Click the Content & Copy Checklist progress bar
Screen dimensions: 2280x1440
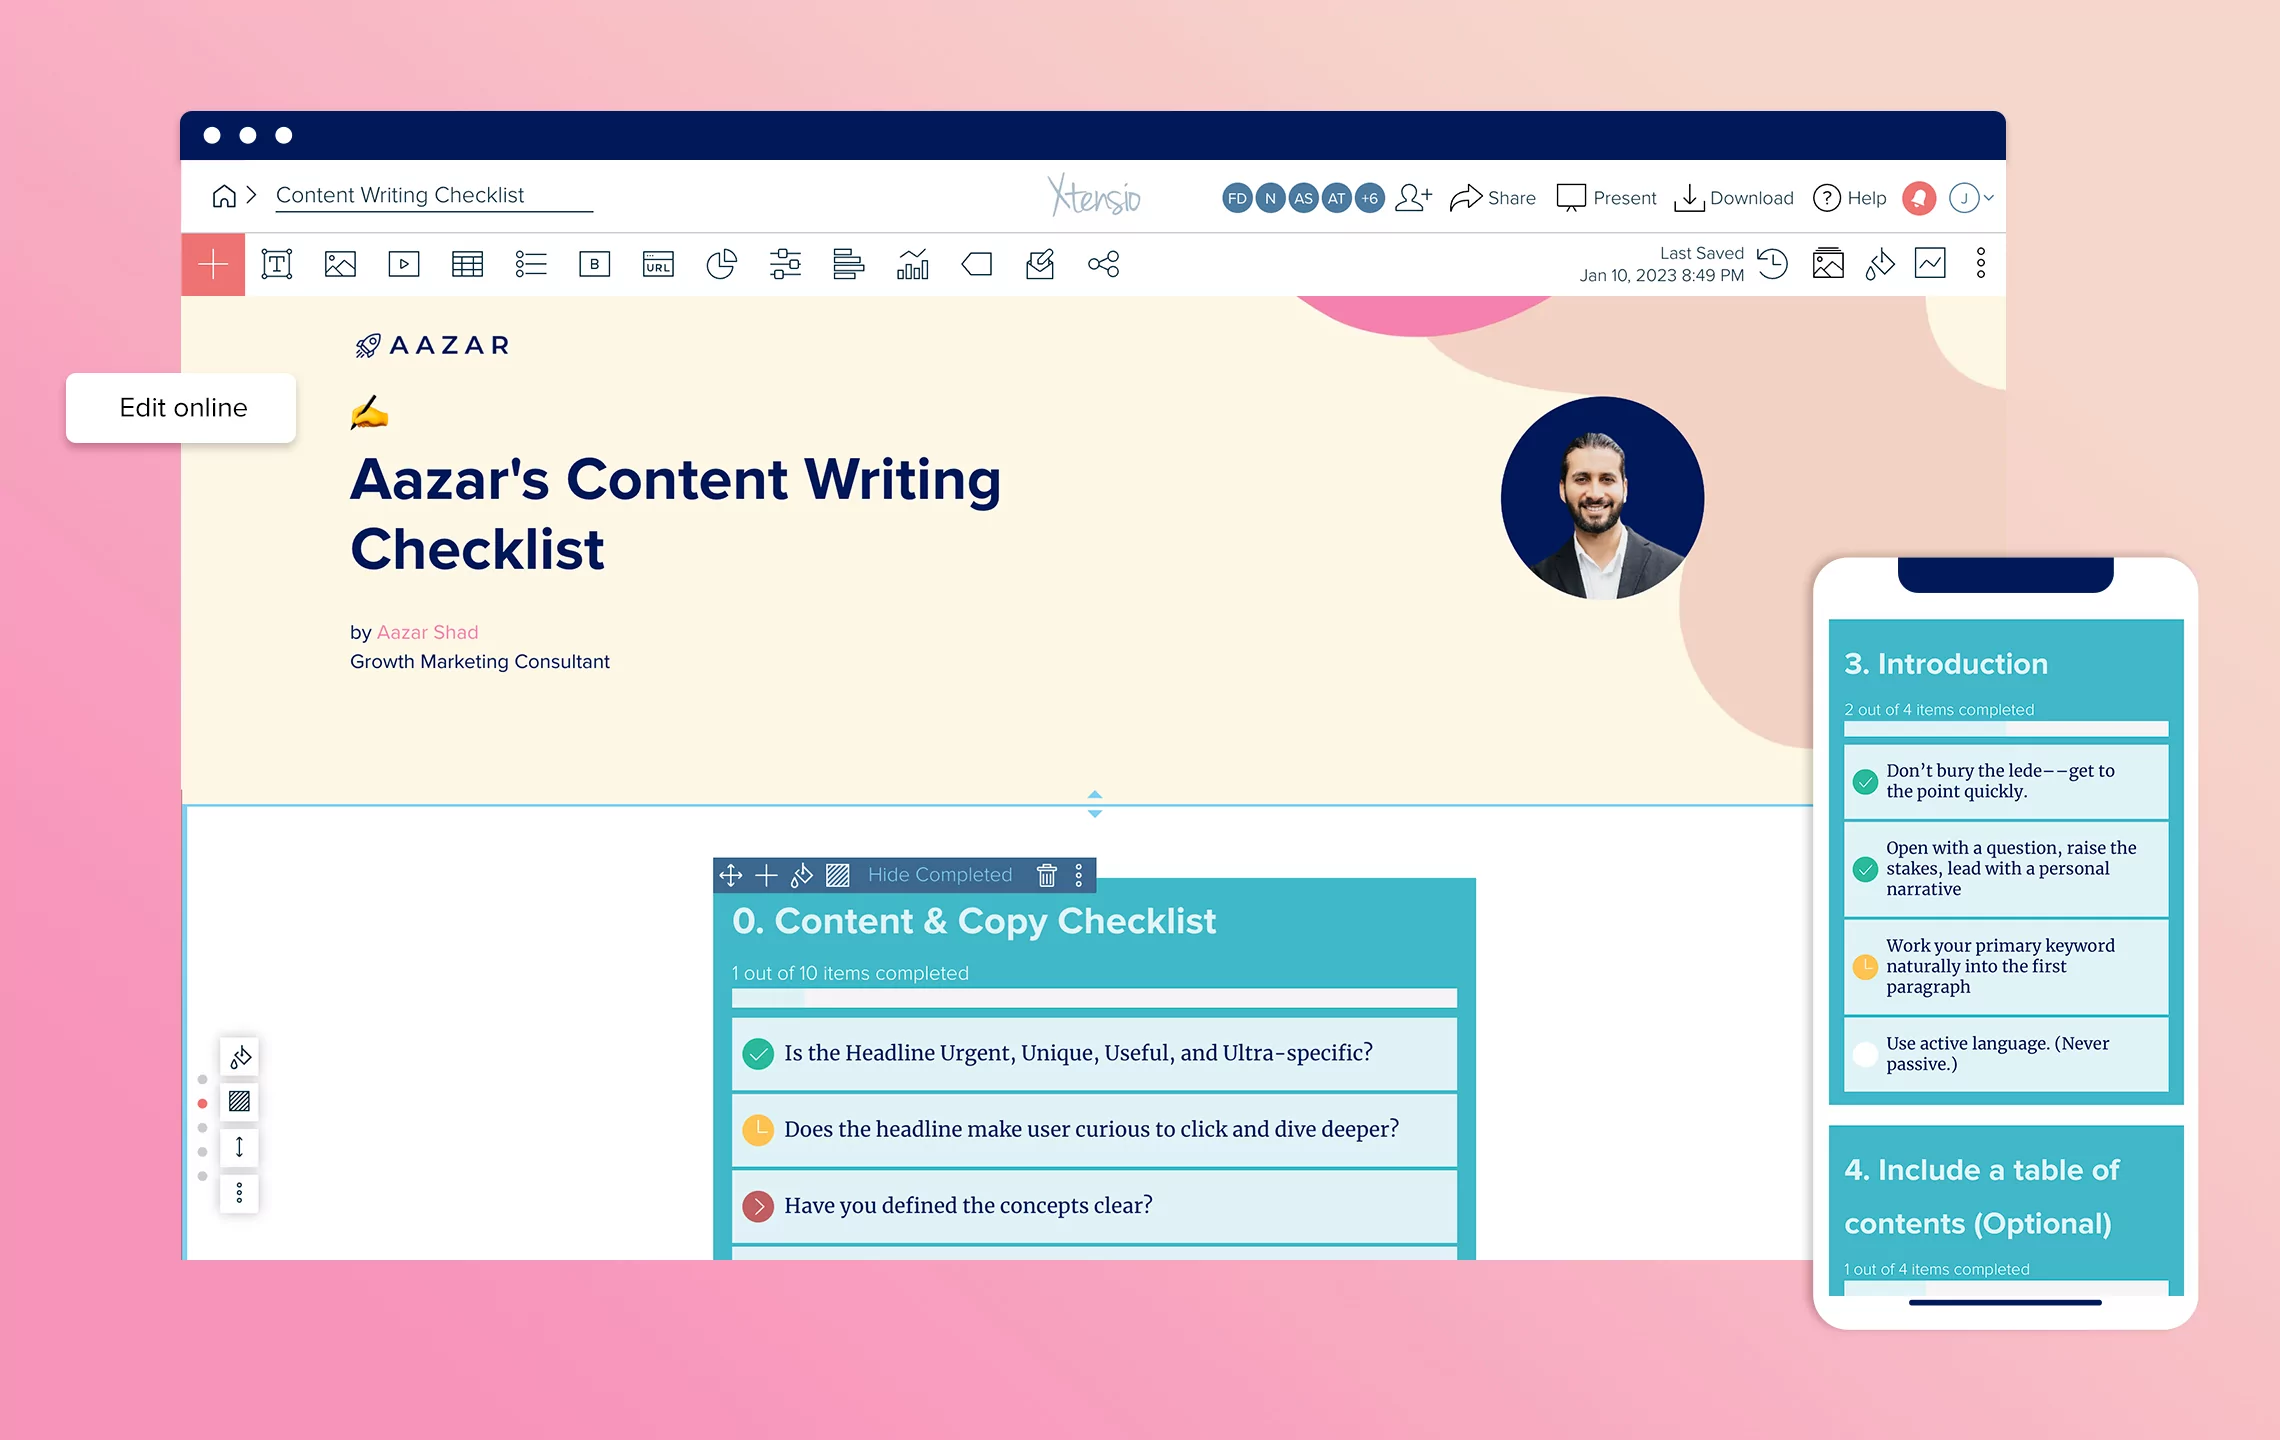[1093, 997]
